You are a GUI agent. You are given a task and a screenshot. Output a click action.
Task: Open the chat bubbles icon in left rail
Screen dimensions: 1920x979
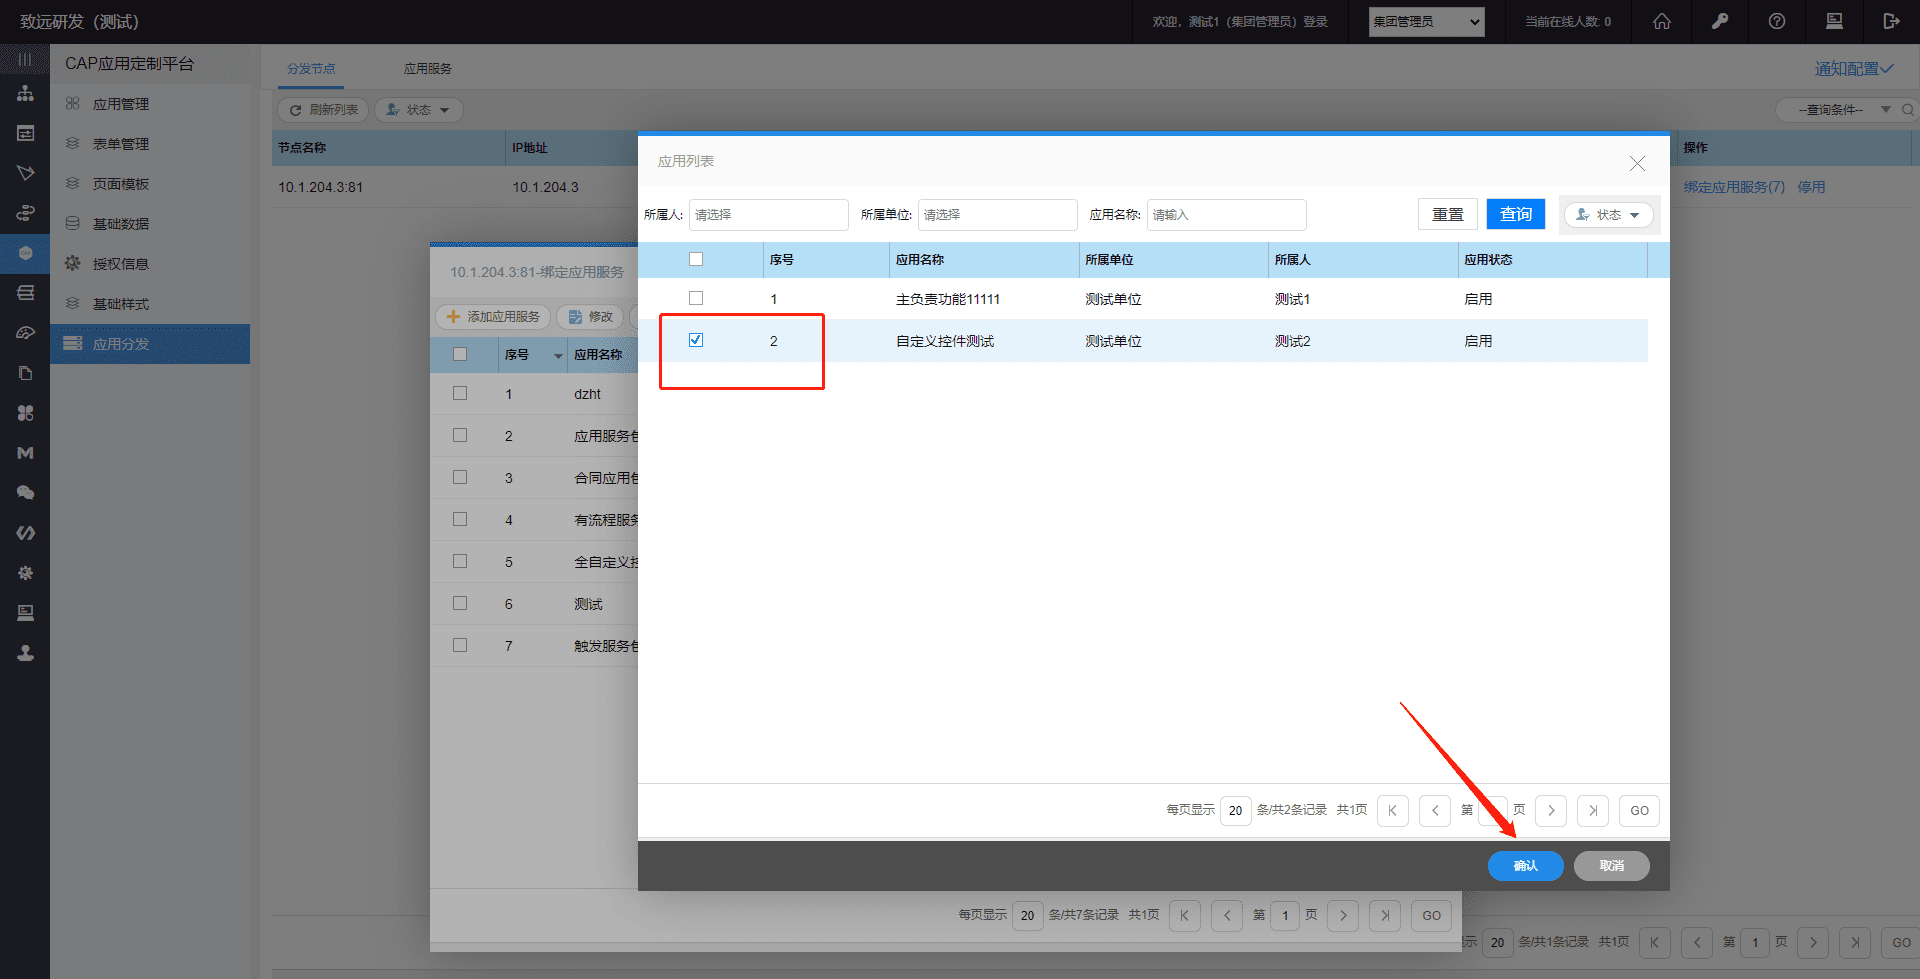25,493
